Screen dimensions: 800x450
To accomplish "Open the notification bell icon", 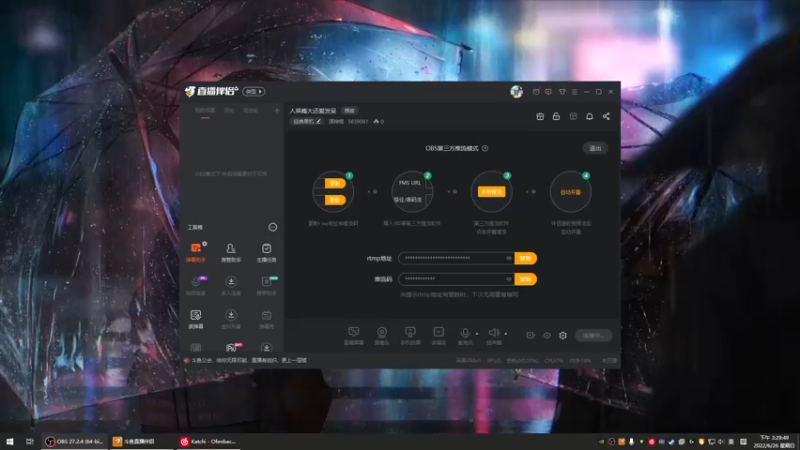I will [589, 116].
